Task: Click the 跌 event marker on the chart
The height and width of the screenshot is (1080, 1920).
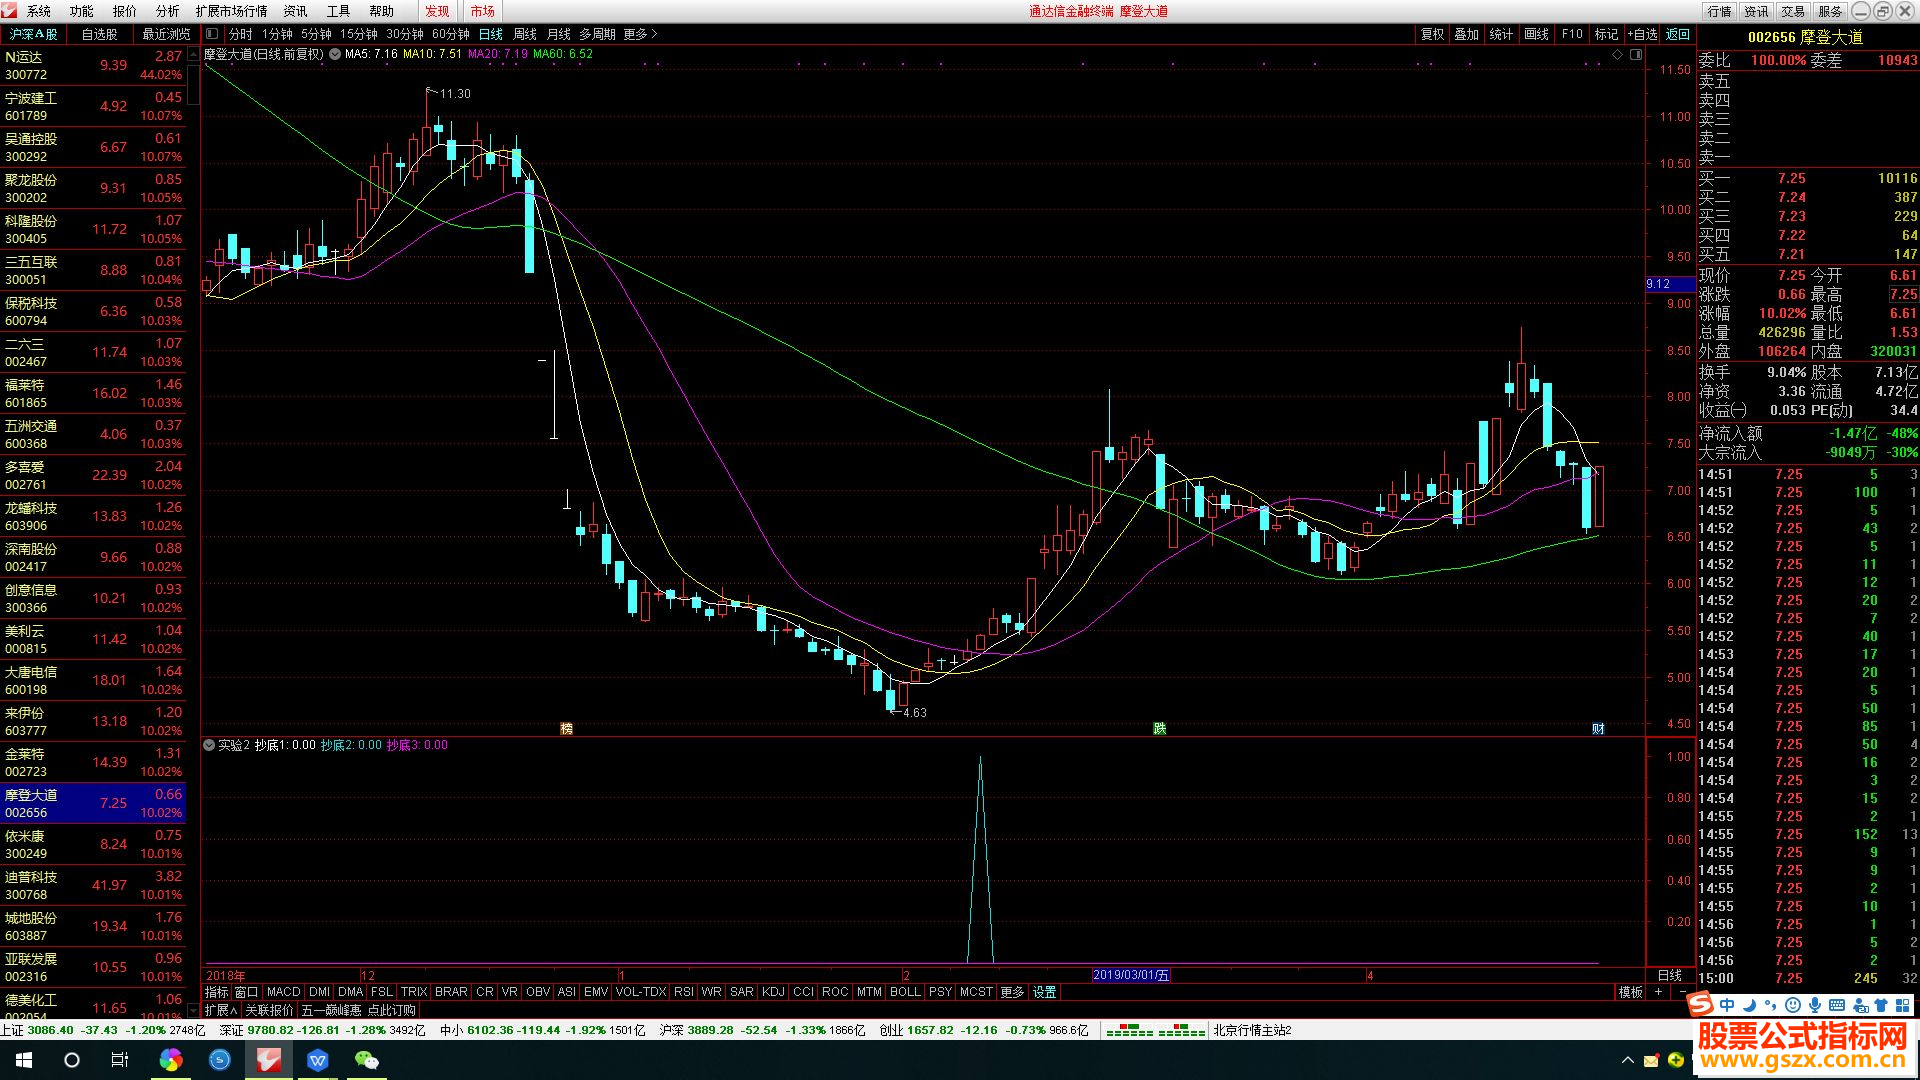Action: pyautogui.click(x=1159, y=728)
